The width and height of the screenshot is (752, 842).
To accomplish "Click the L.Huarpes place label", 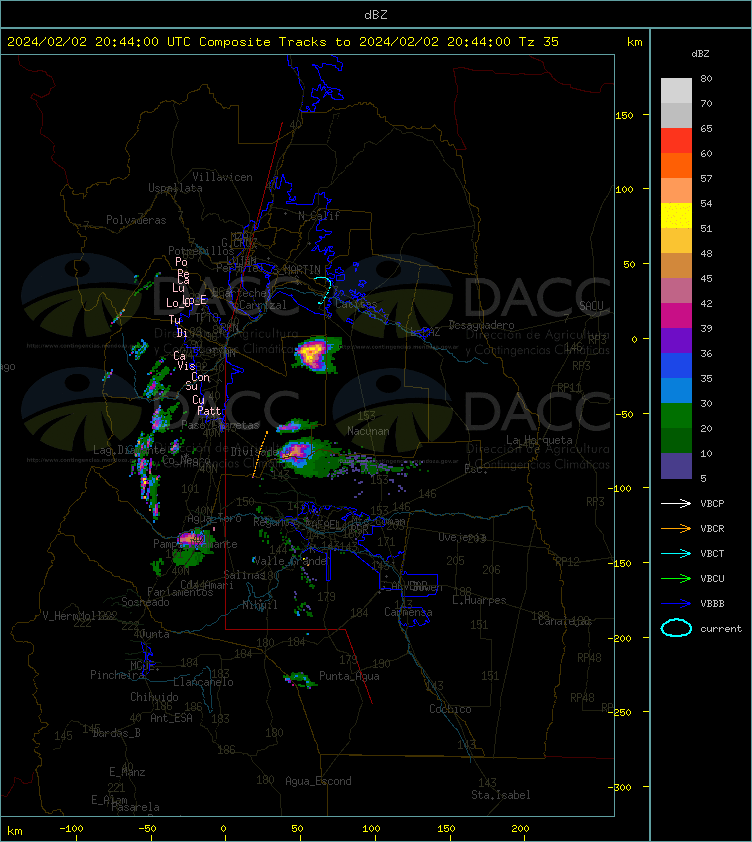I will coord(479,600).
